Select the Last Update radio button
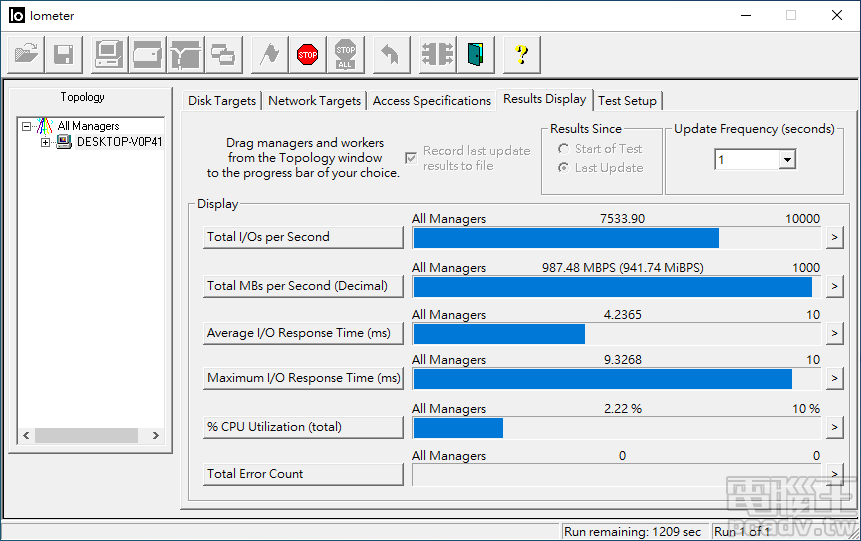Viewport: 861px width, 541px height. tap(563, 168)
